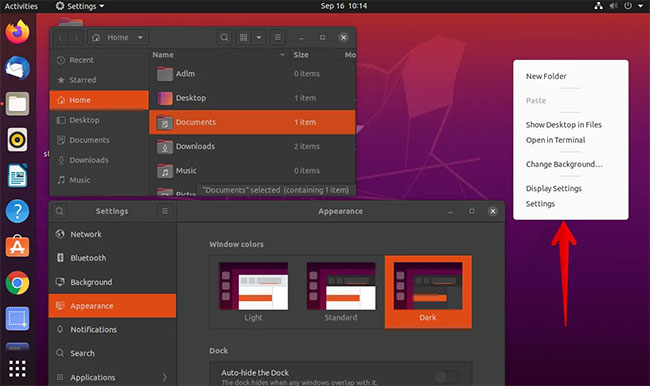Choose the Light window color theme
The height and width of the screenshot is (386, 650).
click(253, 292)
